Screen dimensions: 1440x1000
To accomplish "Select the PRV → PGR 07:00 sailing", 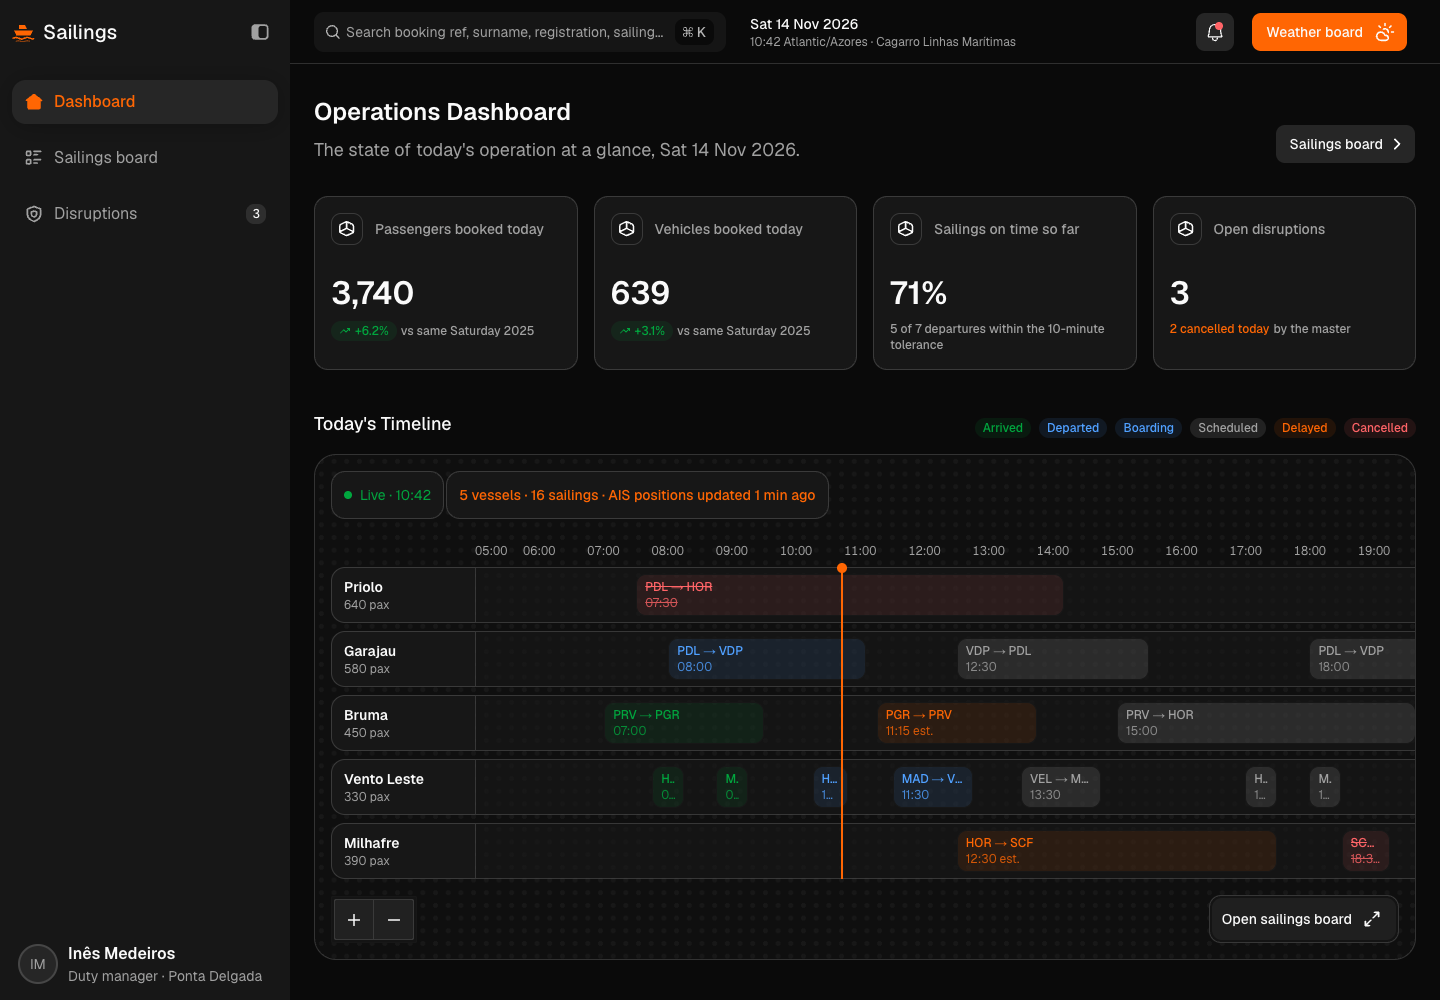I will [684, 723].
